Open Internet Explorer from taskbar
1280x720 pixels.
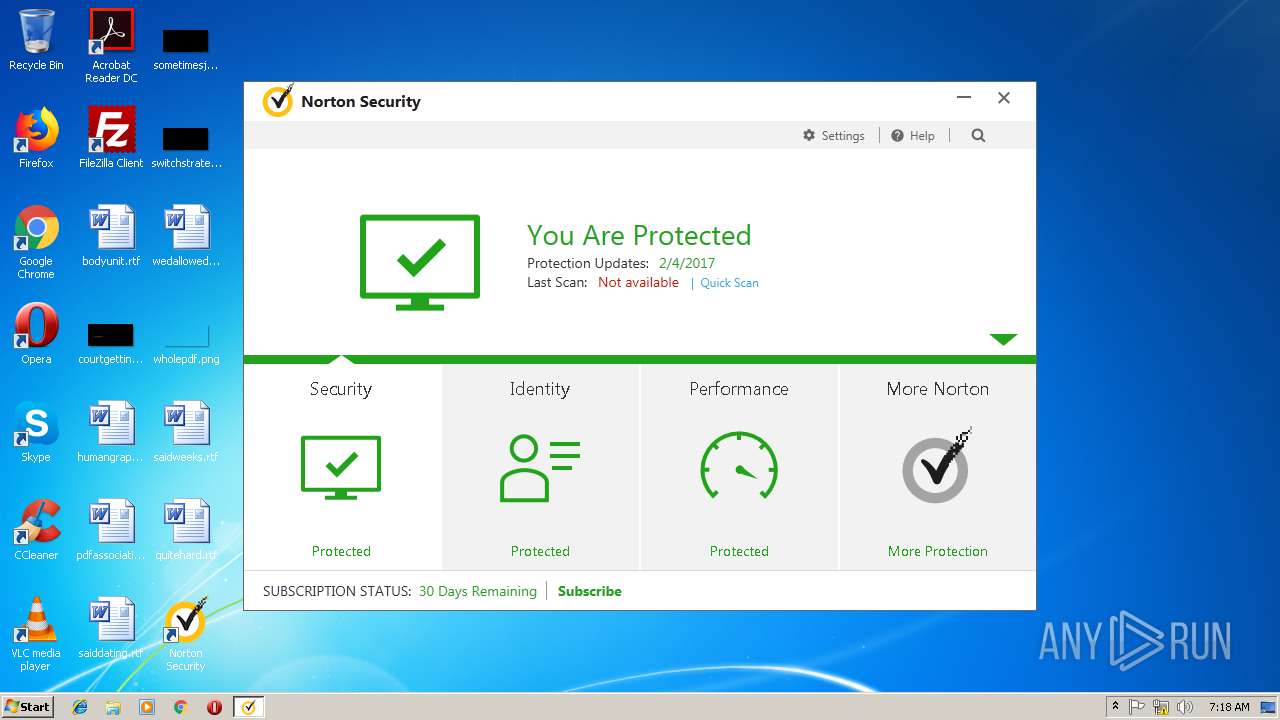pyautogui.click(x=80, y=707)
